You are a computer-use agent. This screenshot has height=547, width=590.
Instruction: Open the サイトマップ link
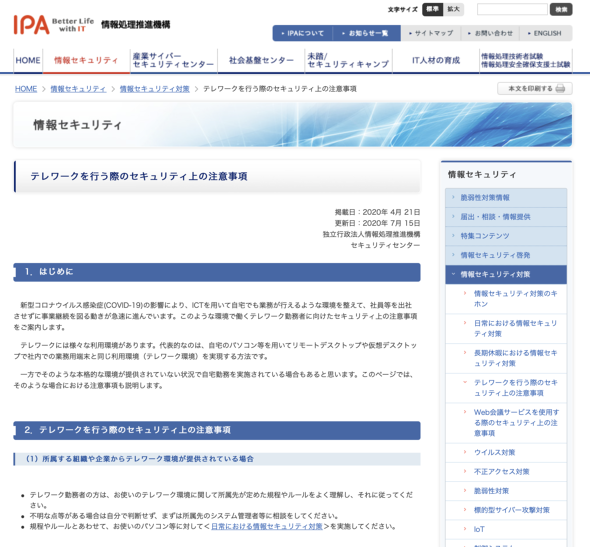coord(431,33)
